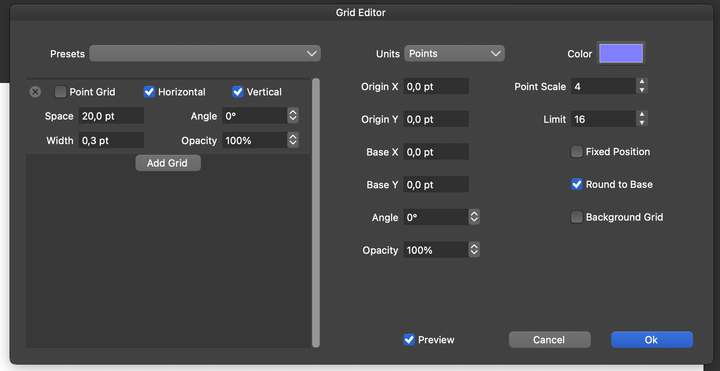
Task: Enable the Point Grid checkbox
Action: tap(61, 92)
